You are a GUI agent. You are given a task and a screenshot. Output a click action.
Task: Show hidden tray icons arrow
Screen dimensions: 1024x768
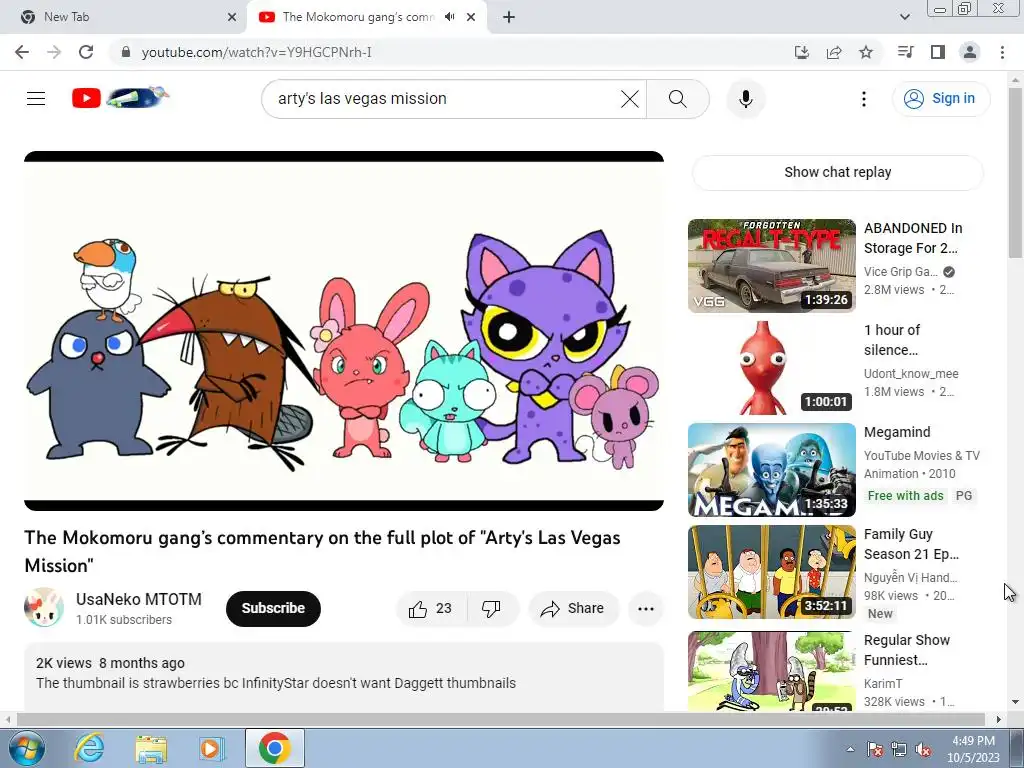850,749
